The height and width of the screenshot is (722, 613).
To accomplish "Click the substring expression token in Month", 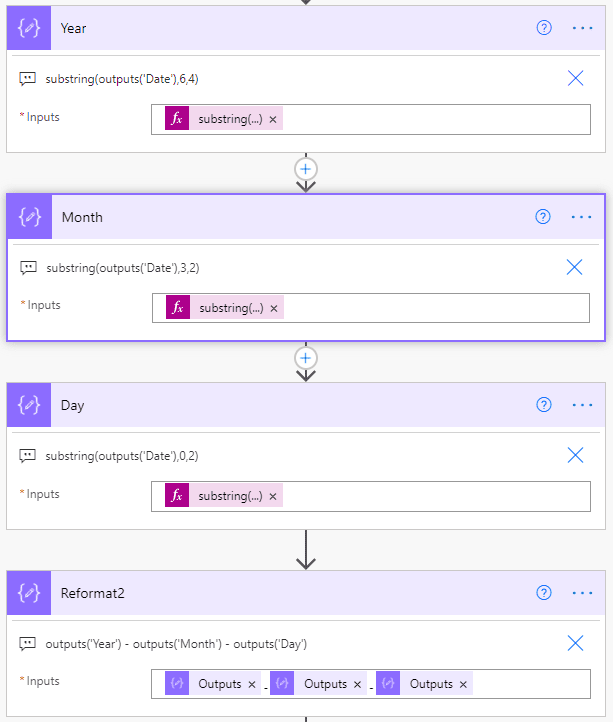I will [x=230, y=308].
